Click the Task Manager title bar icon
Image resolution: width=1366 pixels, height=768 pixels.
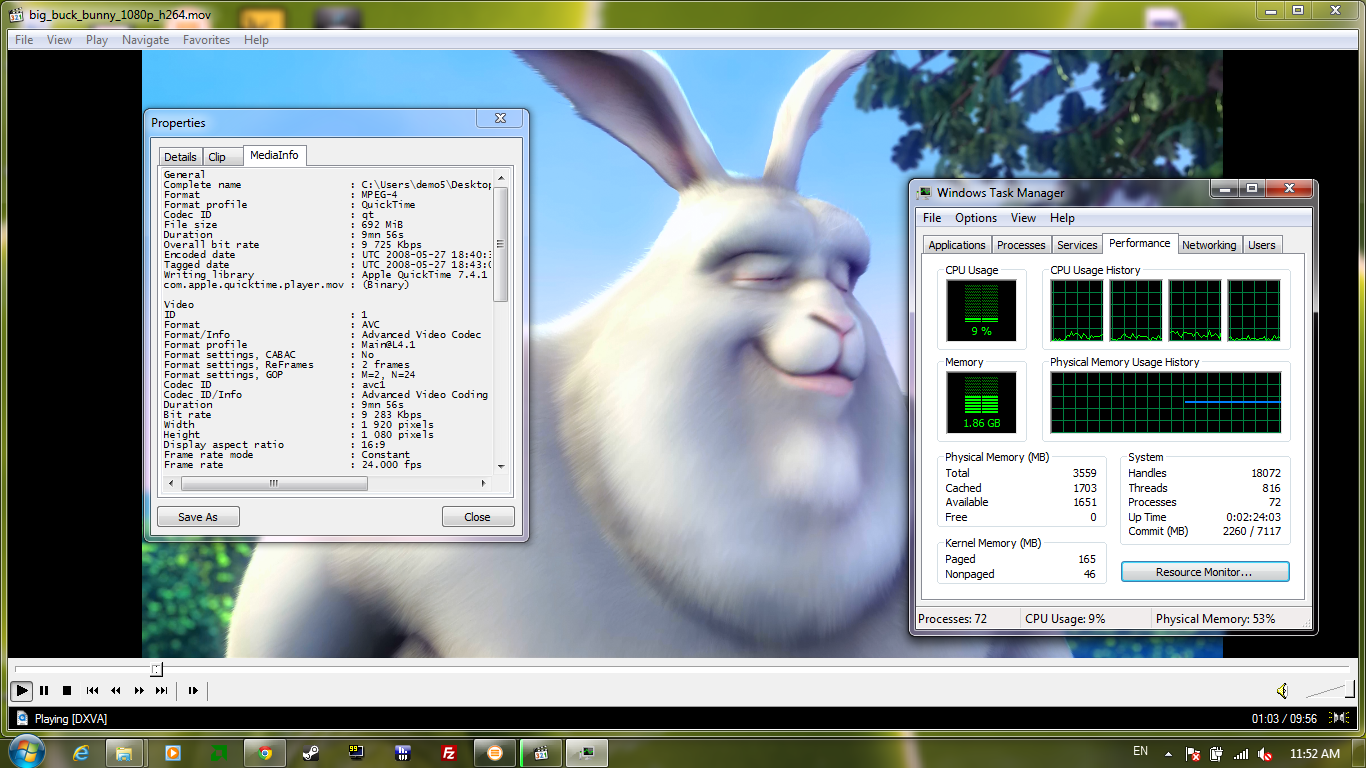pyautogui.click(x=925, y=193)
